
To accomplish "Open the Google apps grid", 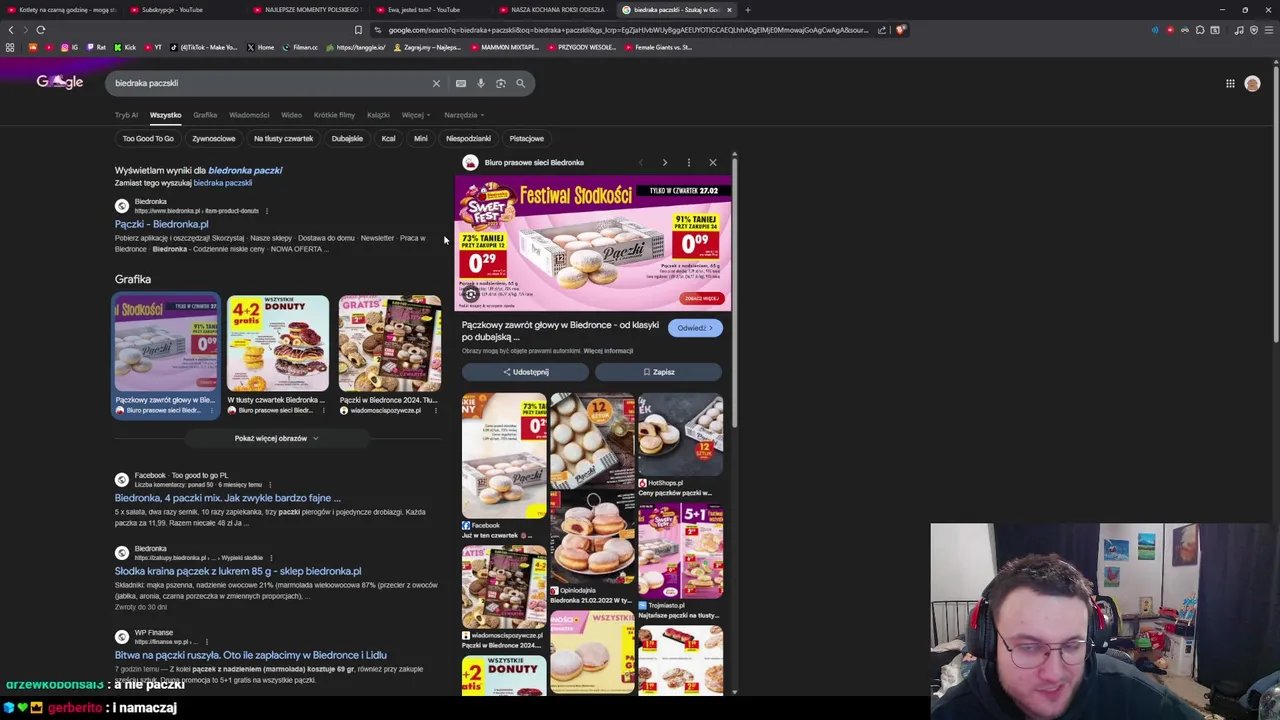I will (x=1230, y=84).
